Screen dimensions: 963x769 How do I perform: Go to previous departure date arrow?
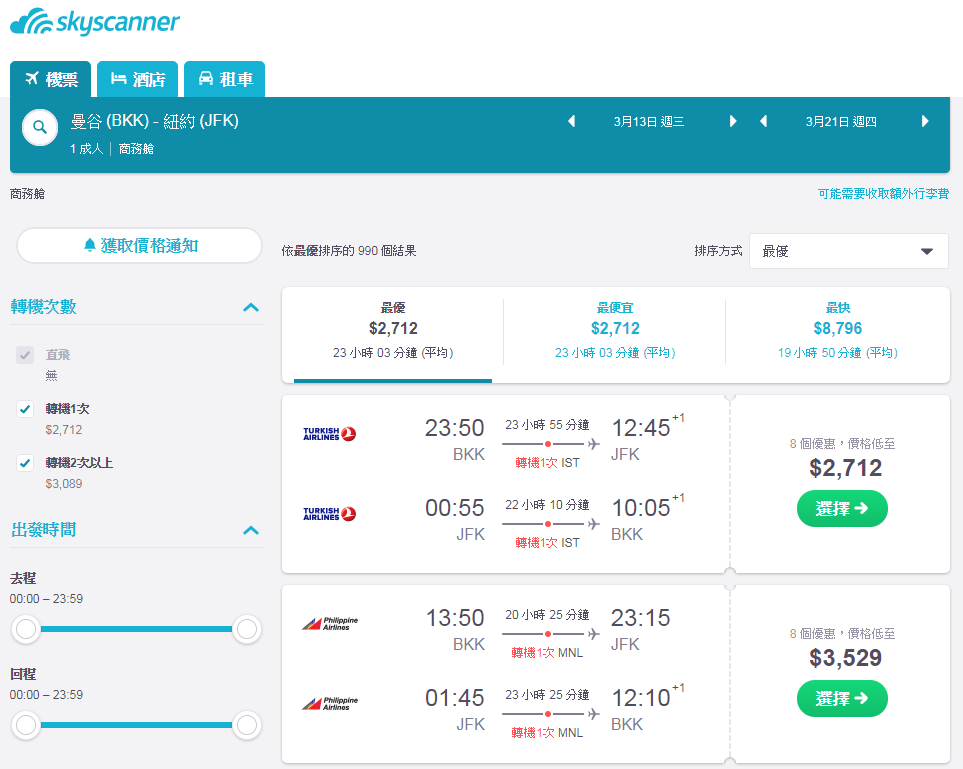coord(571,121)
